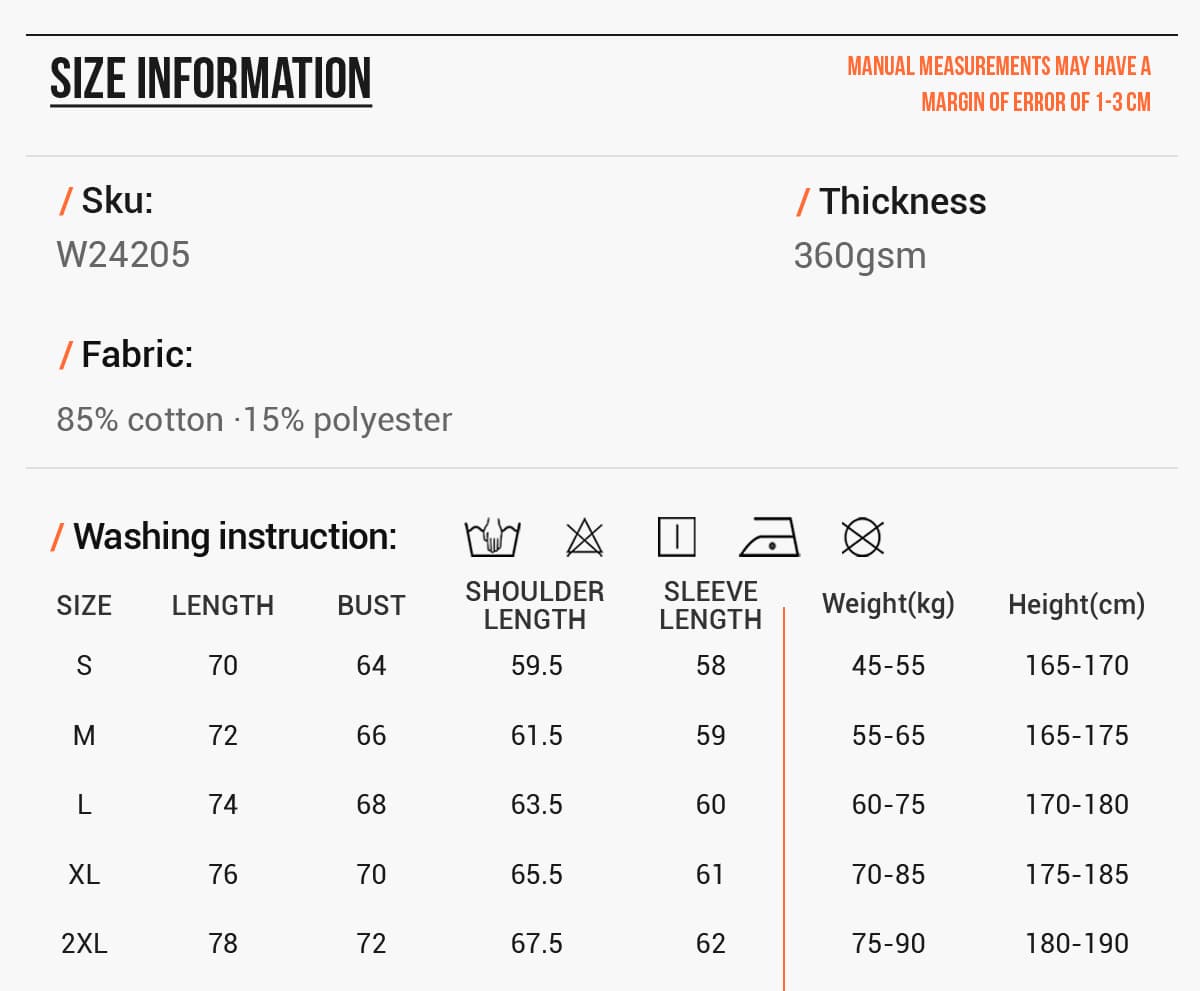Select the SIZE INFORMATION heading
This screenshot has height=991, width=1200.
211,79
